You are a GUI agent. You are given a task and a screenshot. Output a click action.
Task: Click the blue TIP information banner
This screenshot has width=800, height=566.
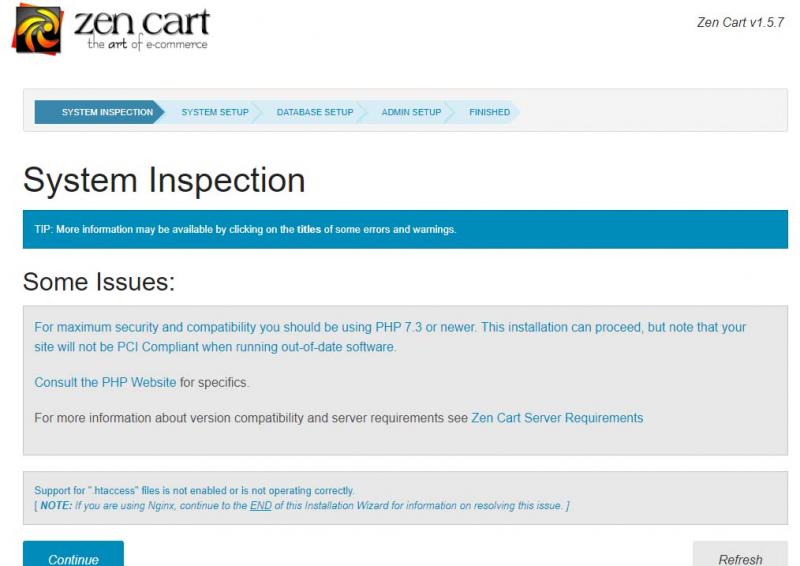[x=405, y=229]
